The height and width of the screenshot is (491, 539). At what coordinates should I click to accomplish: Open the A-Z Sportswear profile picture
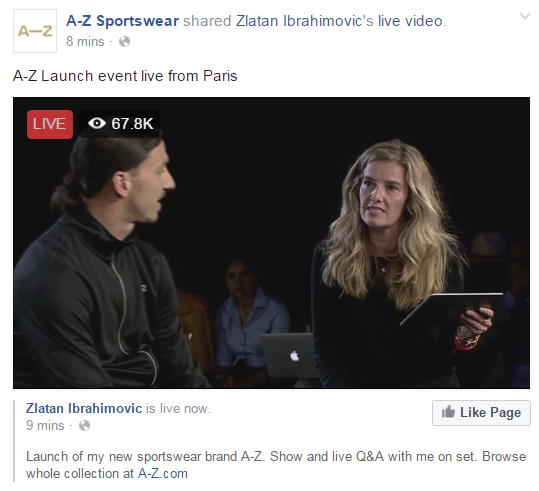35,31
